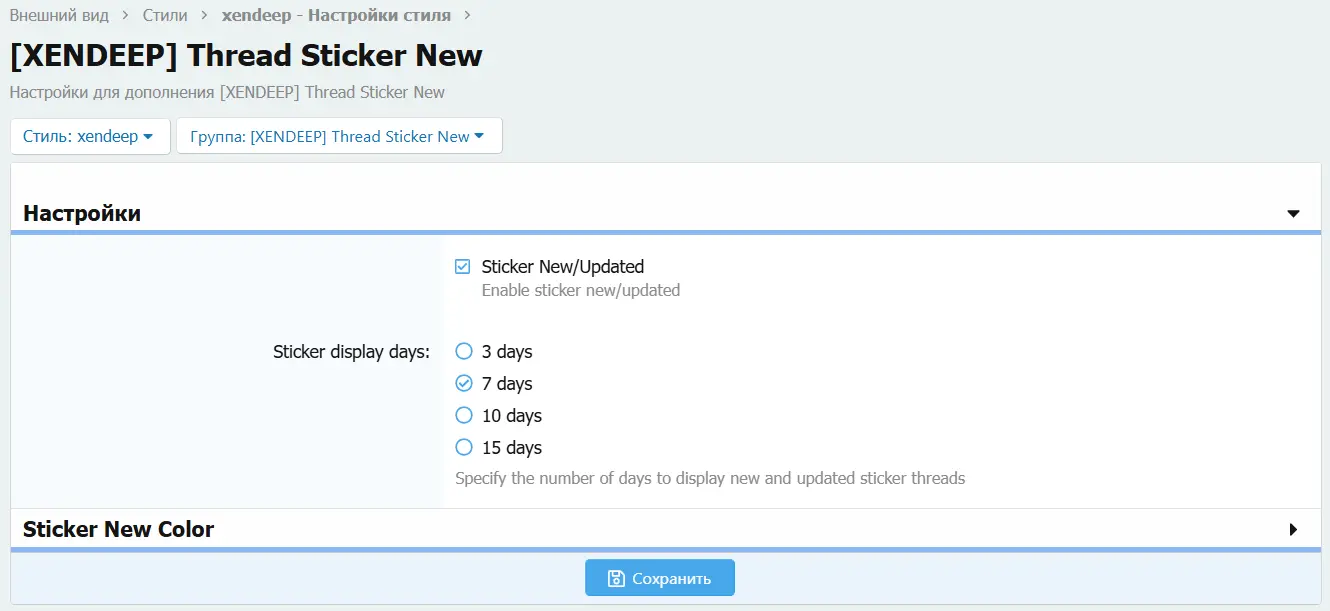Collapse the Настройки section header
Screen dimensions: 1330x611
(82, 214)
